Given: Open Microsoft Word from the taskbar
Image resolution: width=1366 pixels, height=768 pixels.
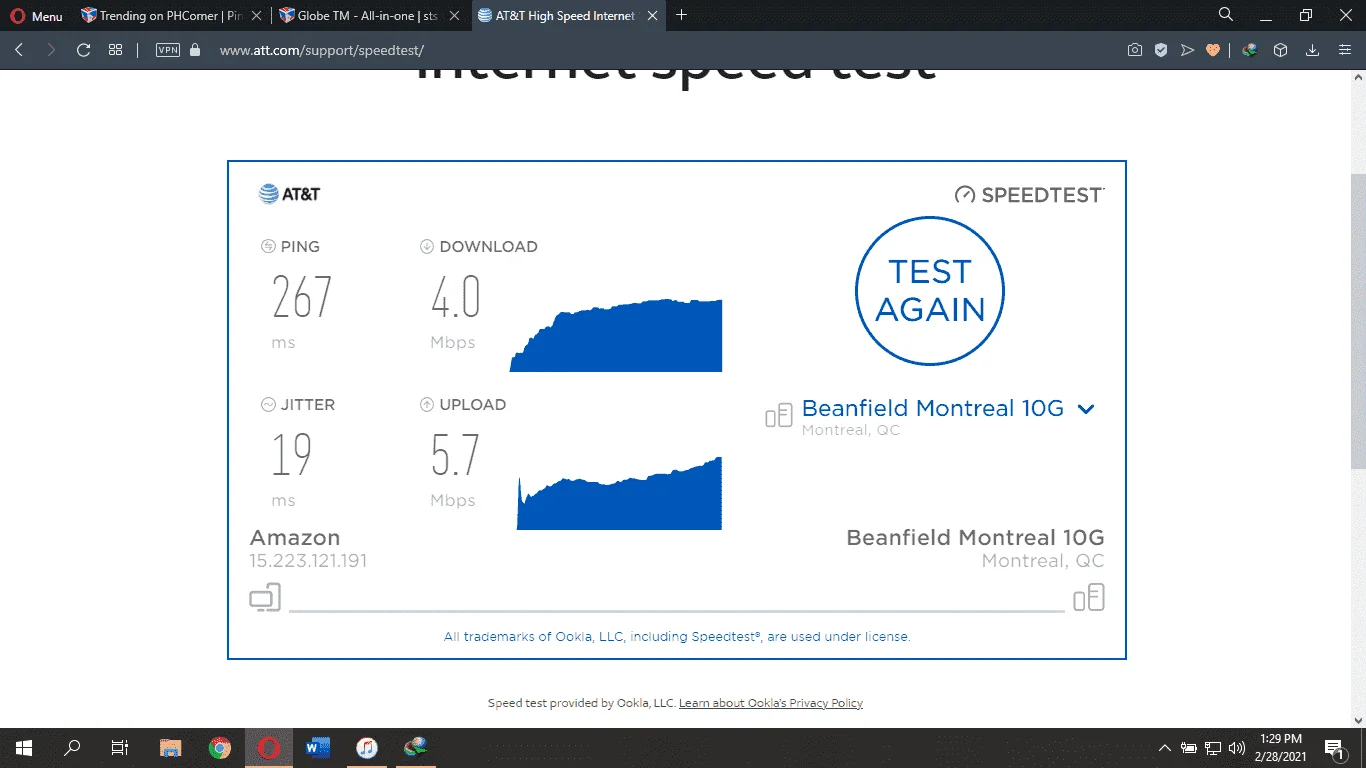Looking at the screenshot, I should point(318,748).
